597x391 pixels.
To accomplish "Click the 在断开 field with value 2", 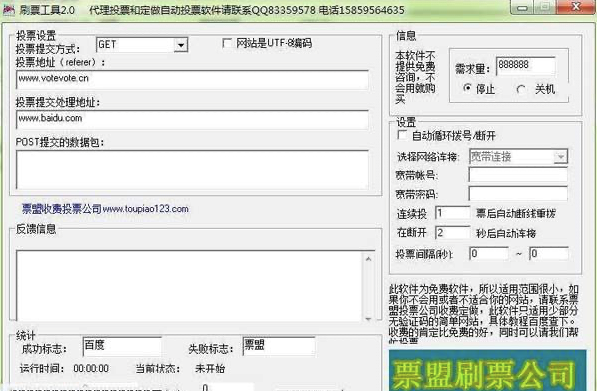I will click(453, 233).
